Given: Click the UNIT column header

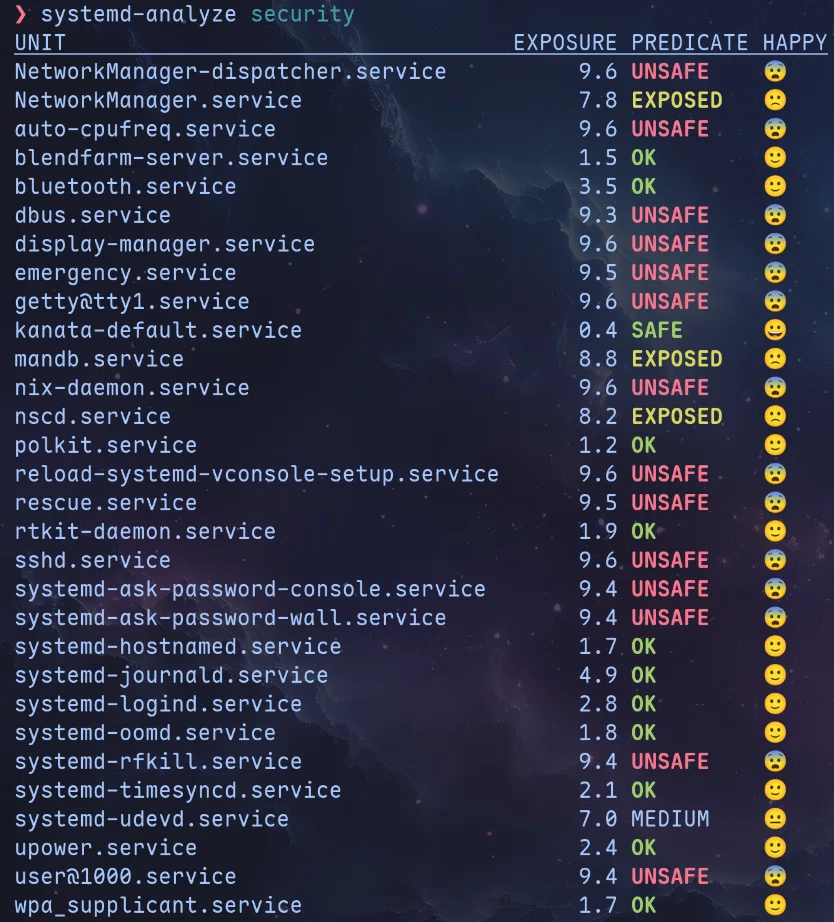Looking at the screenshot, I should pyautogui.click(x=40, y=43).
